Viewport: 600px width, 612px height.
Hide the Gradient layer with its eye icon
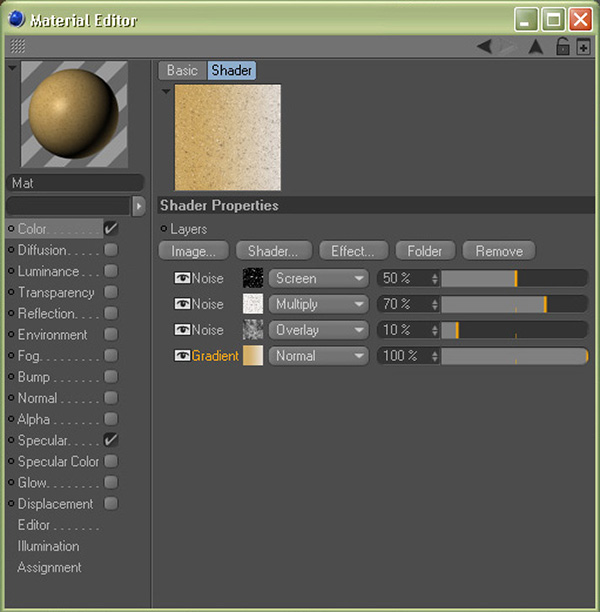click(182, 356)
